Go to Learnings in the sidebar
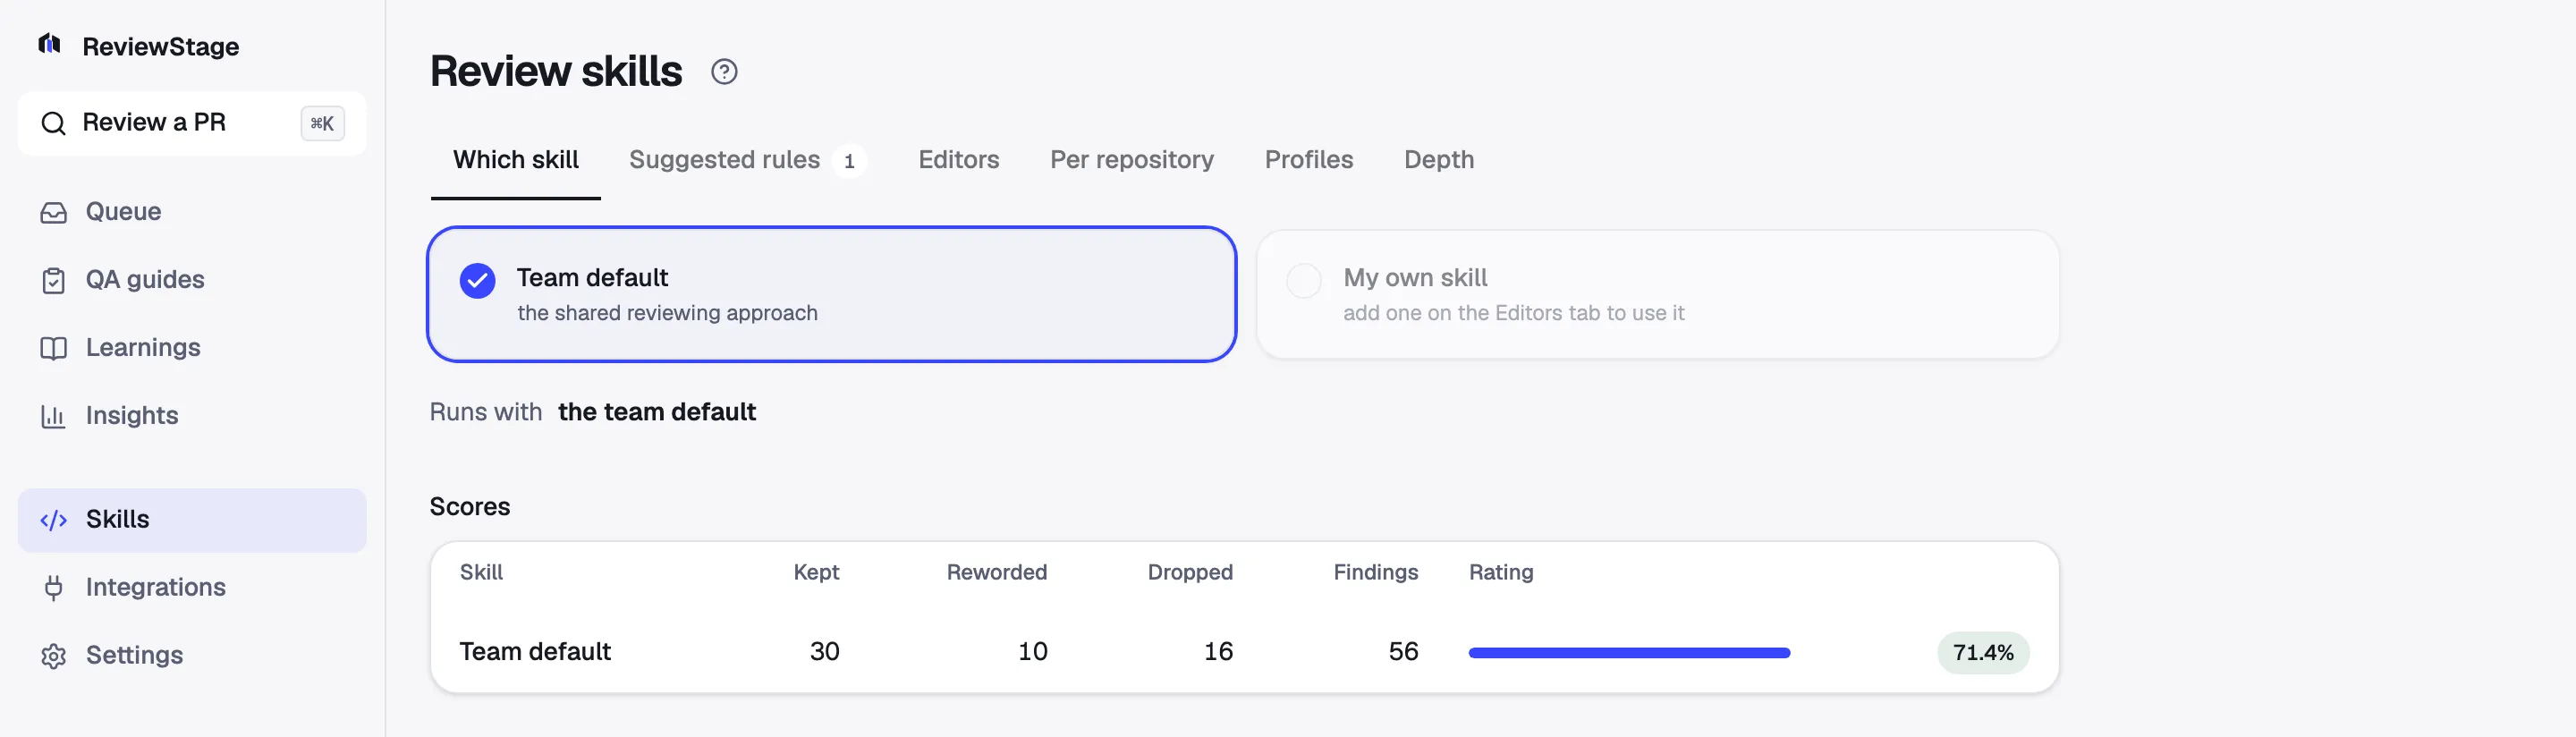 tap(192, 348)
